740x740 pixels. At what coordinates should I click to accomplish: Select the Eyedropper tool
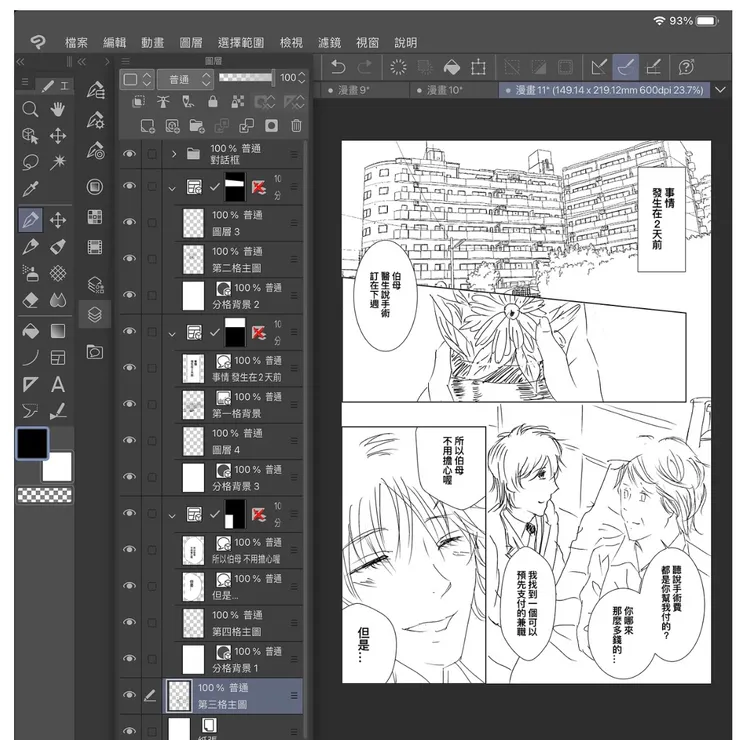[x=30, y=189]
